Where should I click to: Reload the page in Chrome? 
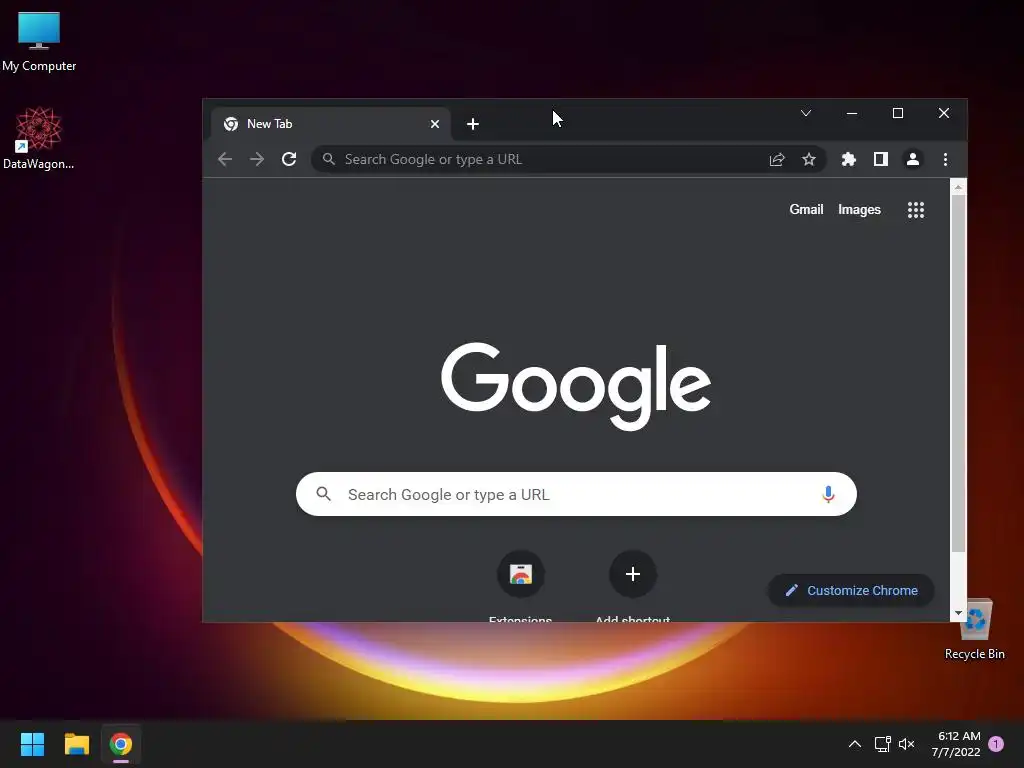click(289, 159)
